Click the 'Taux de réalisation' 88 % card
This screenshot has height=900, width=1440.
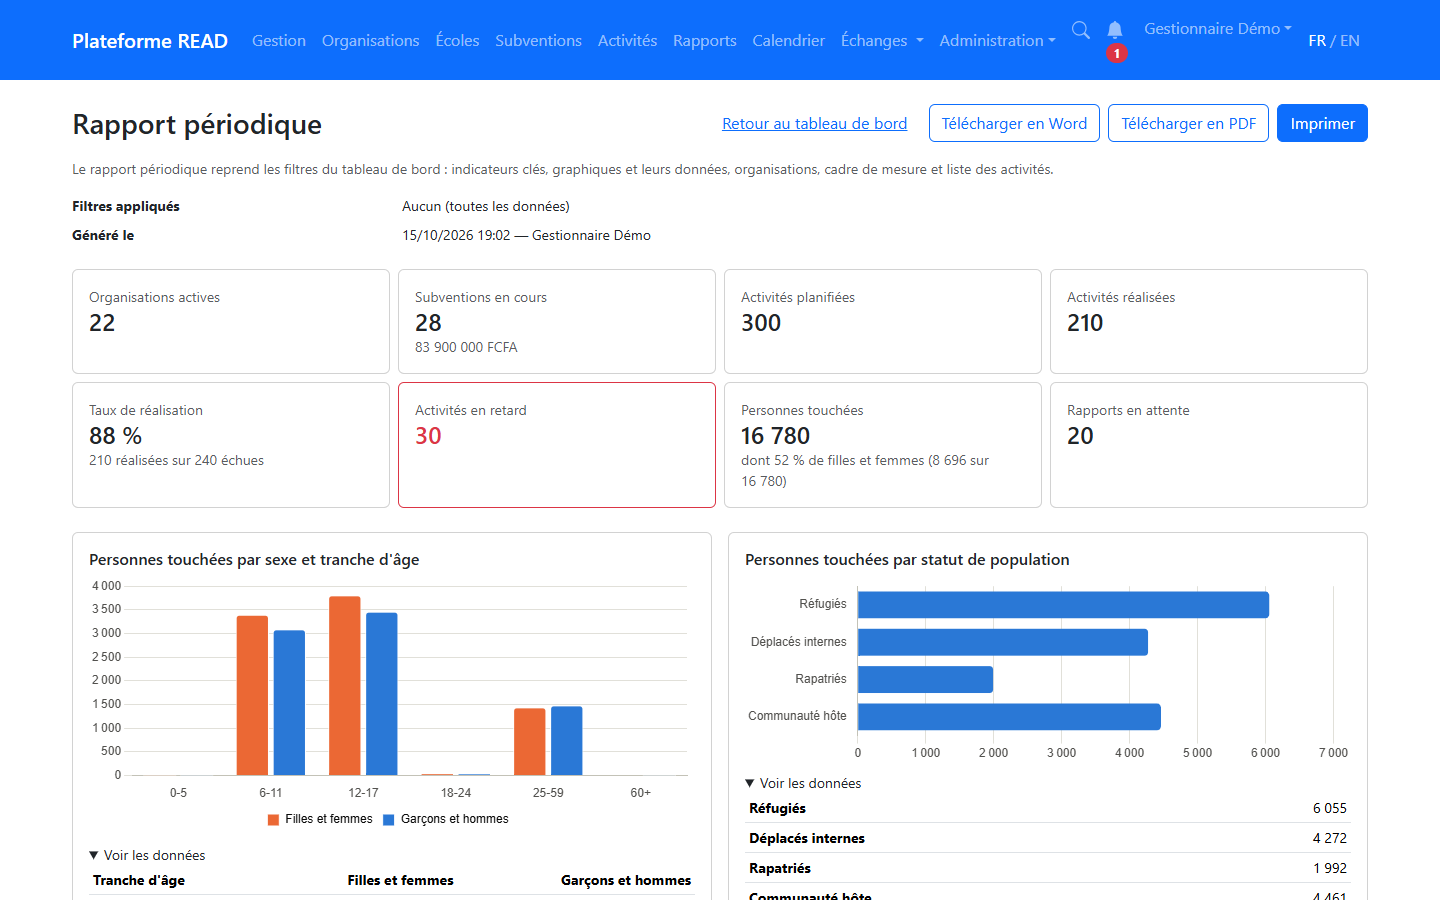(231, 445)
